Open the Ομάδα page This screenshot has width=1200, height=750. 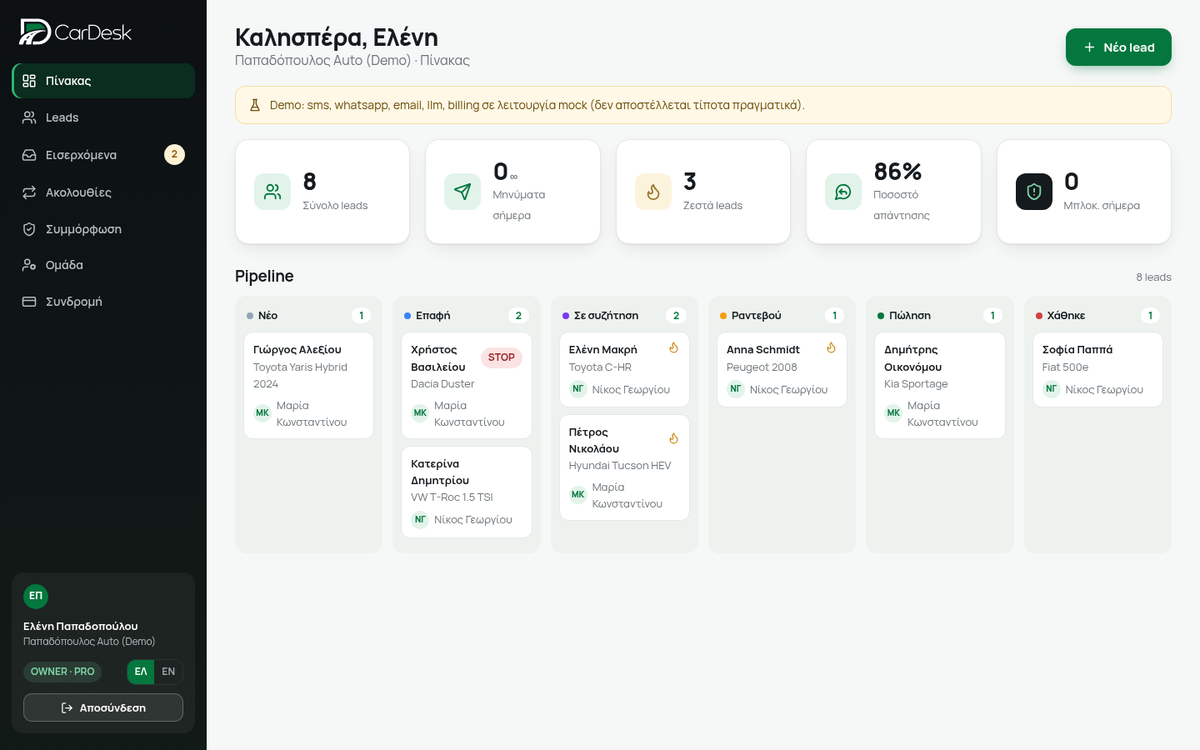(103, 265)
